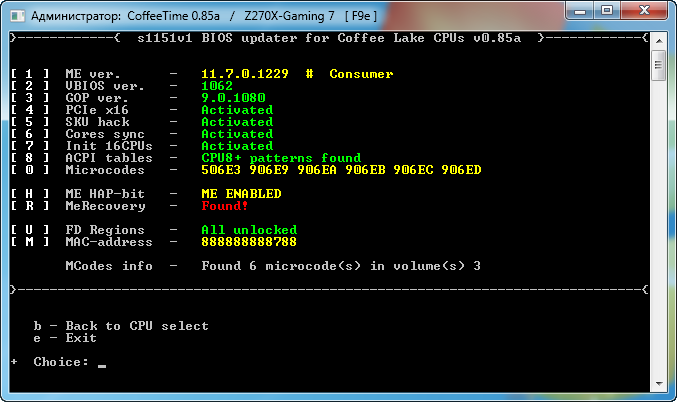Click the 'ACPI tables' label
Screen dimensions: 677x402
109,158
